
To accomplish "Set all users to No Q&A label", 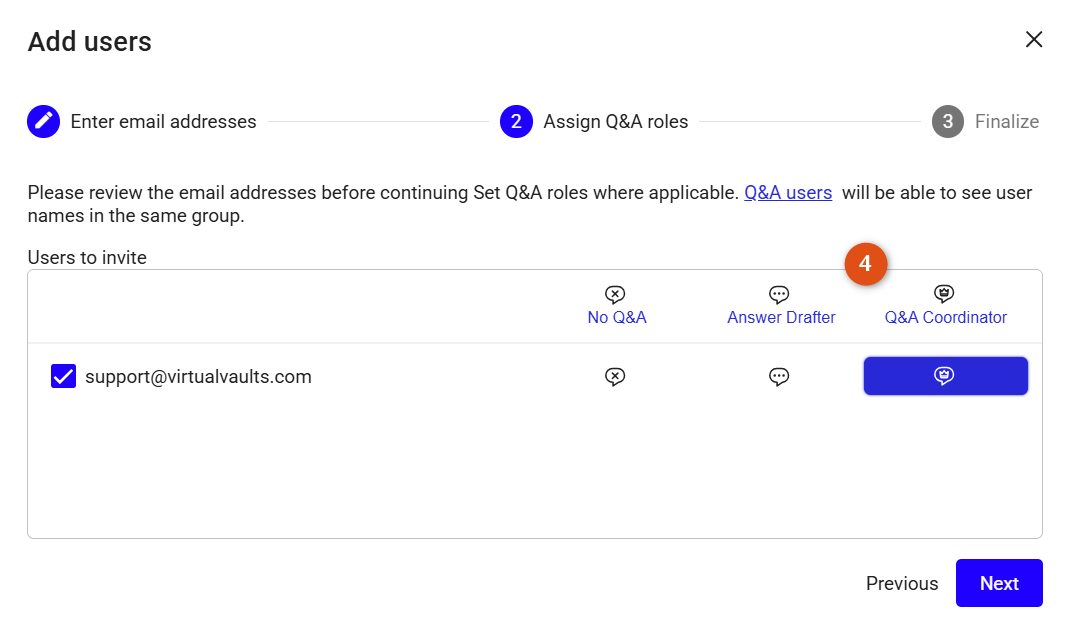I will [x=617, y=317].
